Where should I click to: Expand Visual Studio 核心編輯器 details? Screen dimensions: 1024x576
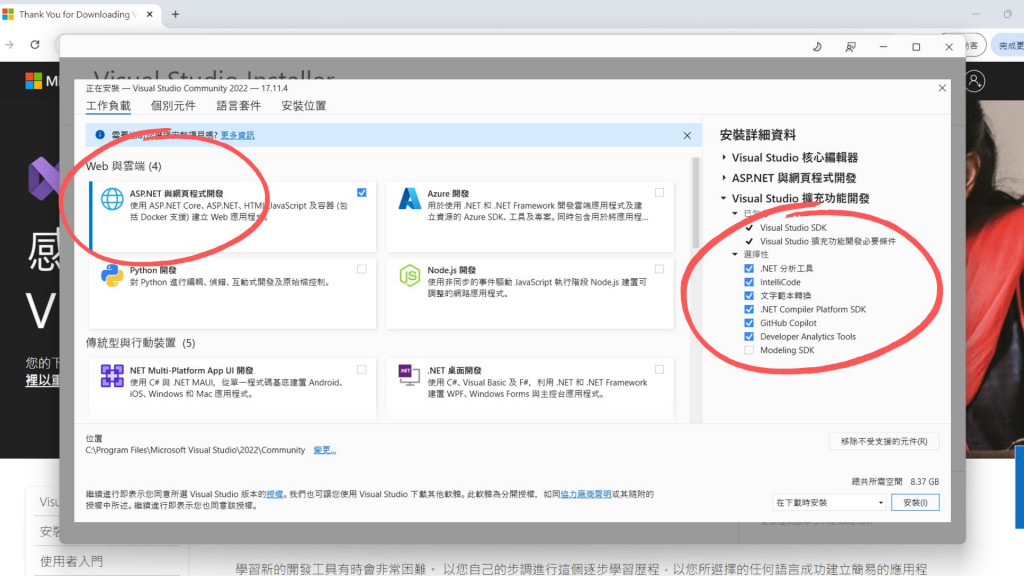[724, 157]
